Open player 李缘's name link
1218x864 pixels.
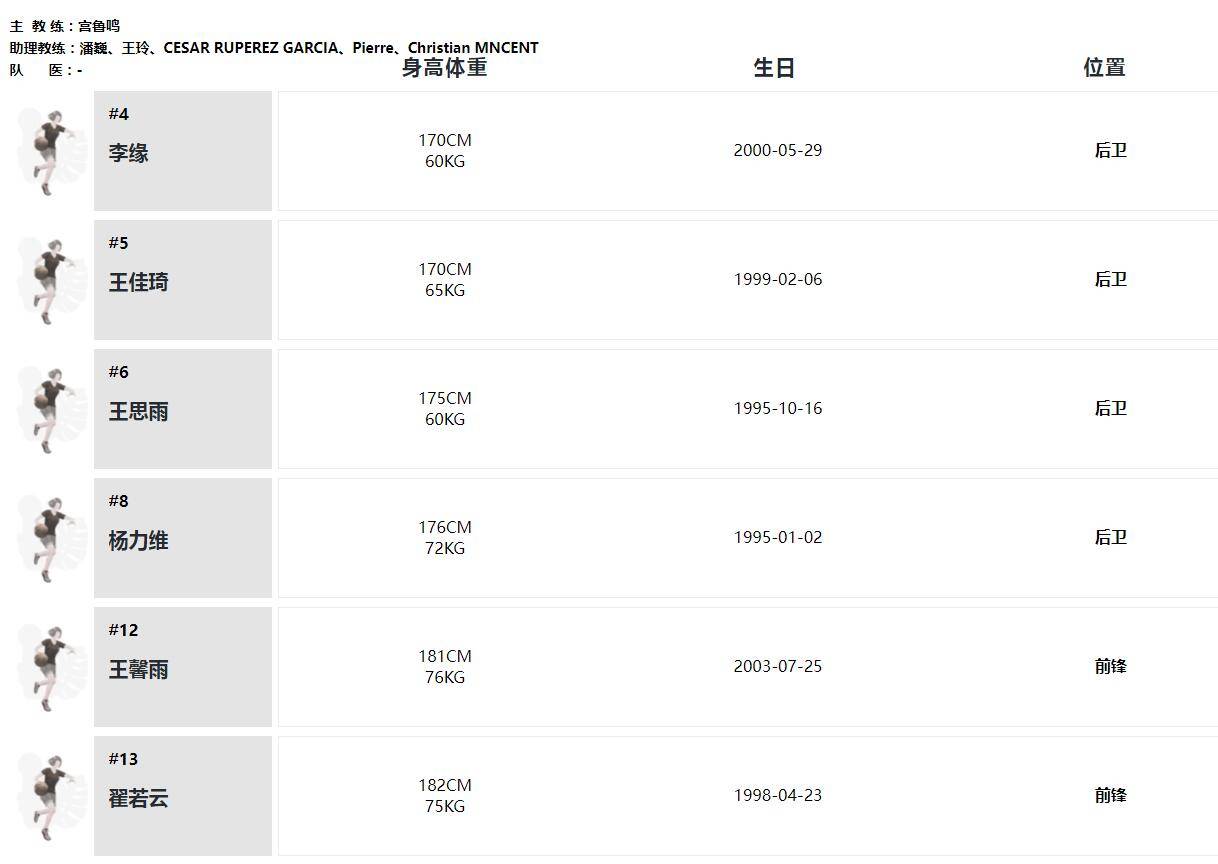129,153
